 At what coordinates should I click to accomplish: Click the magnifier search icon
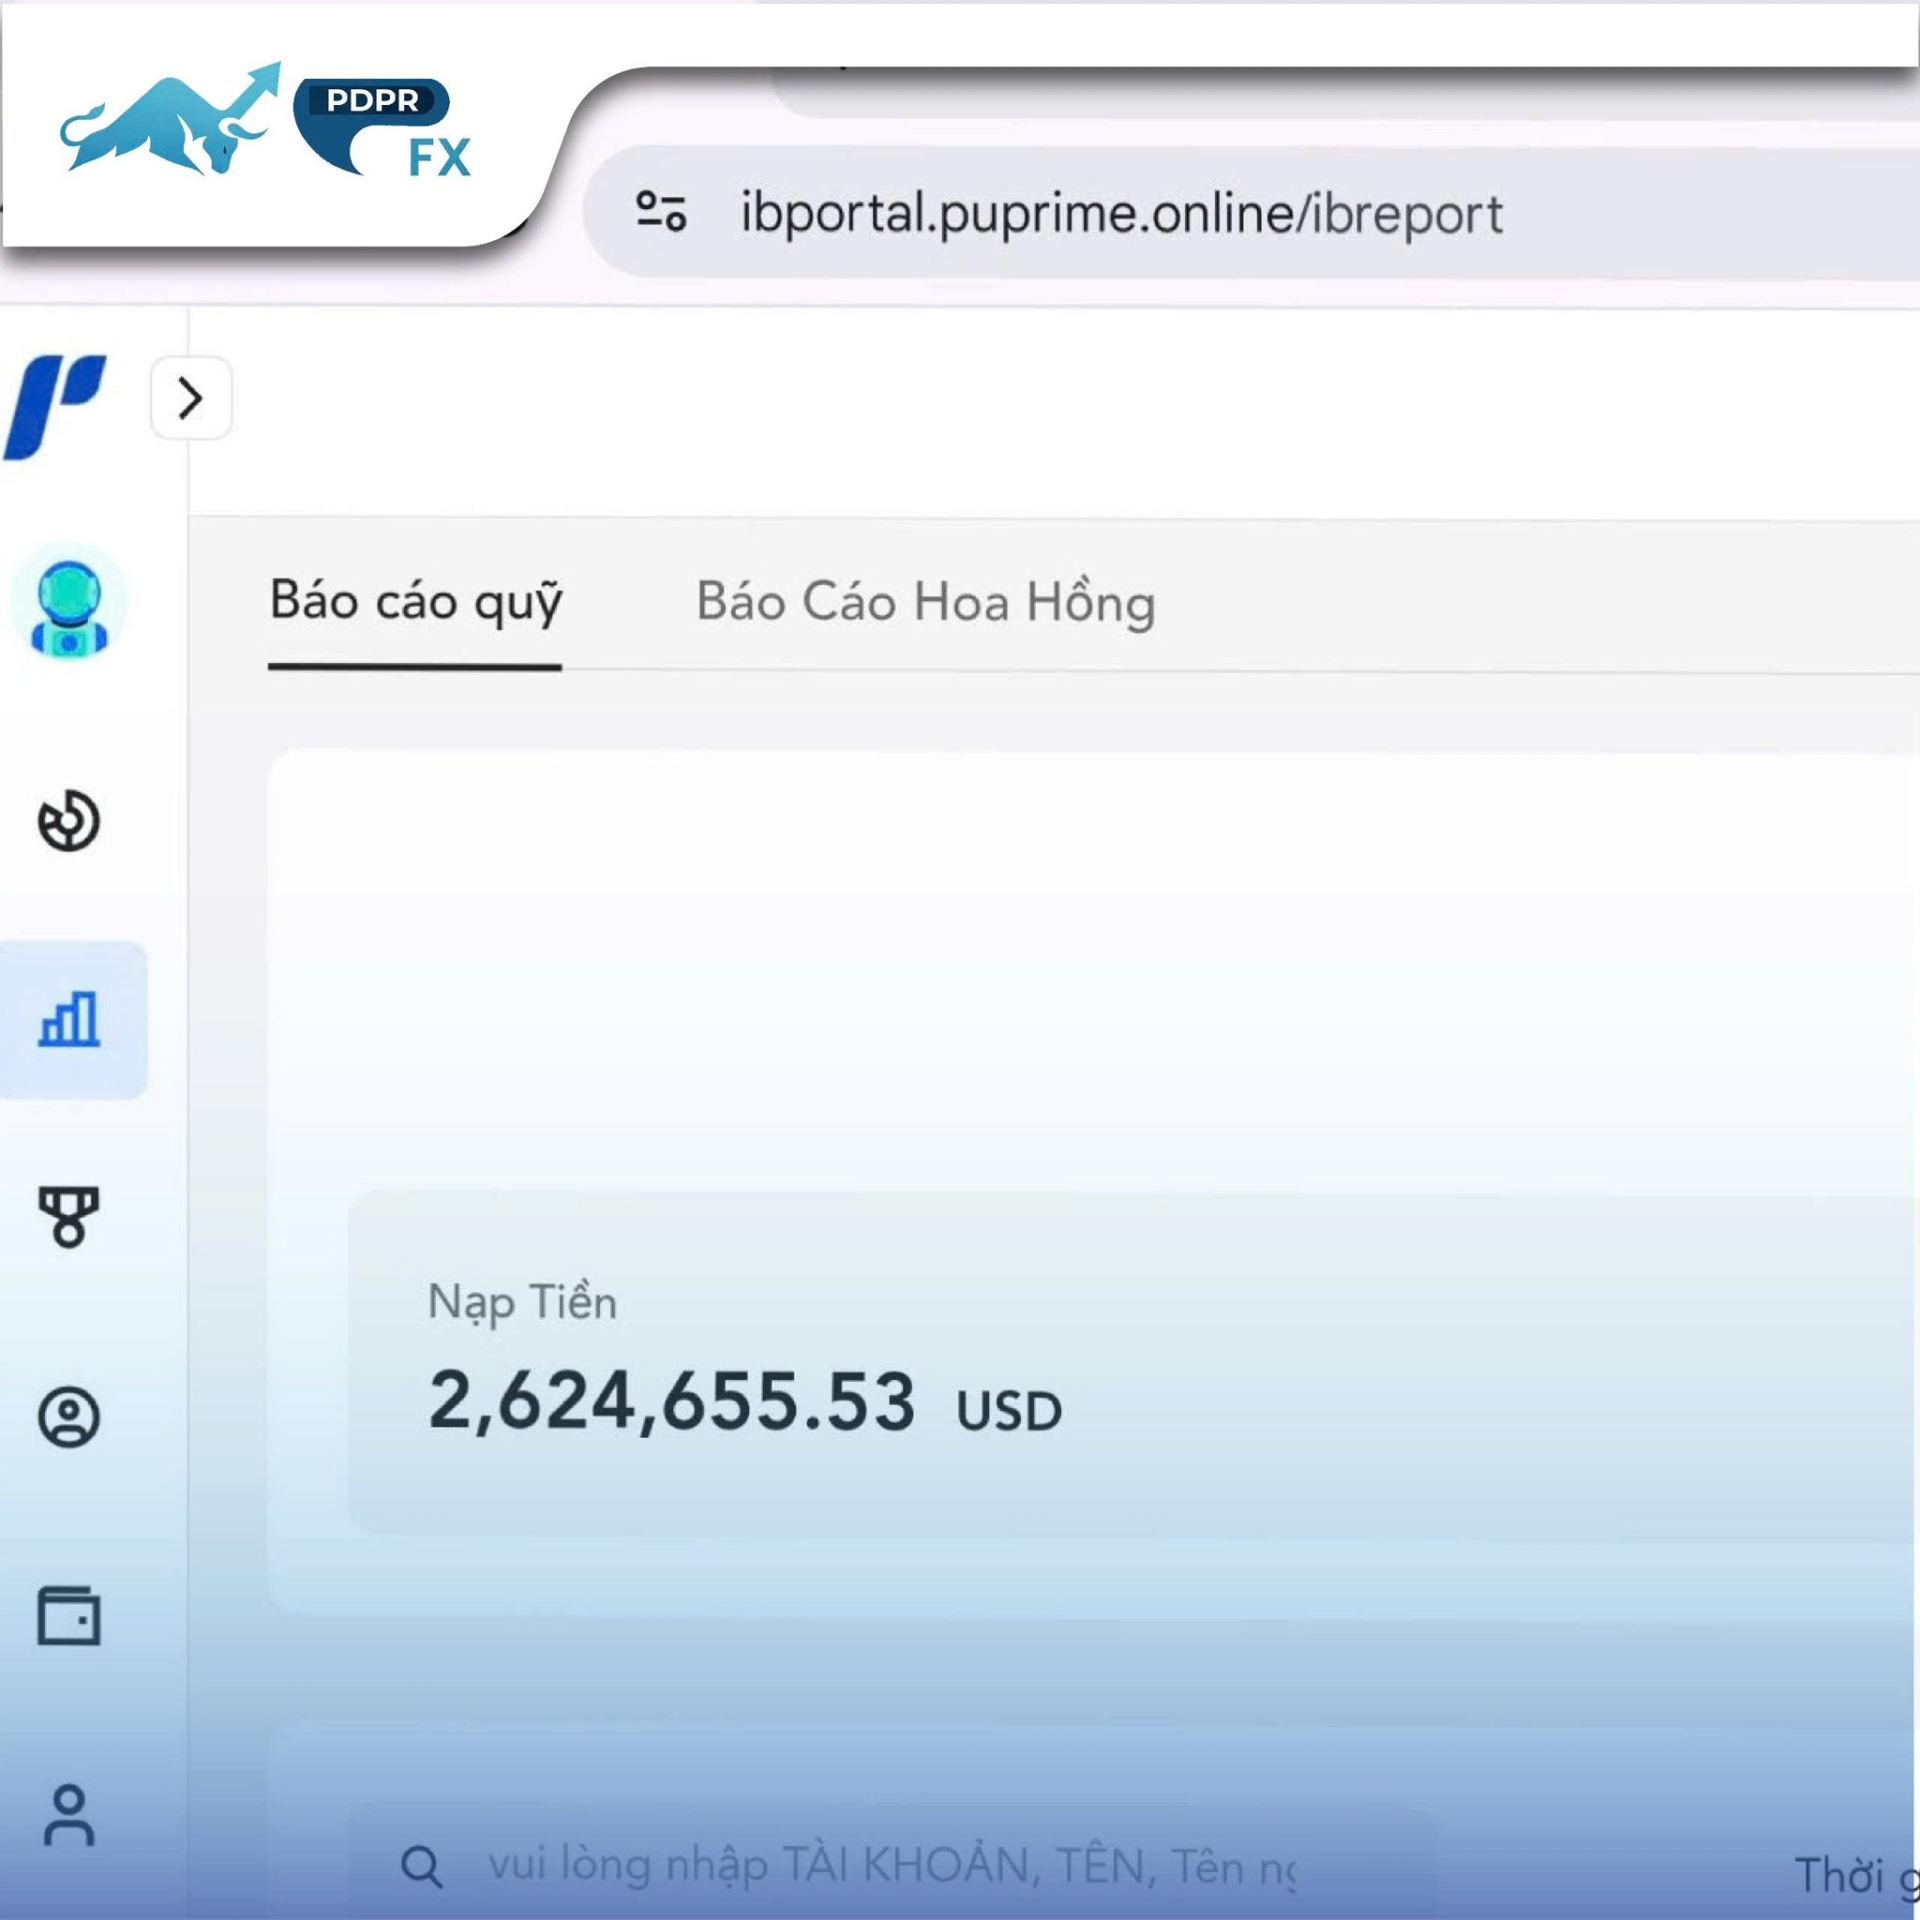pyautogui.click(x=421, y=1866)
